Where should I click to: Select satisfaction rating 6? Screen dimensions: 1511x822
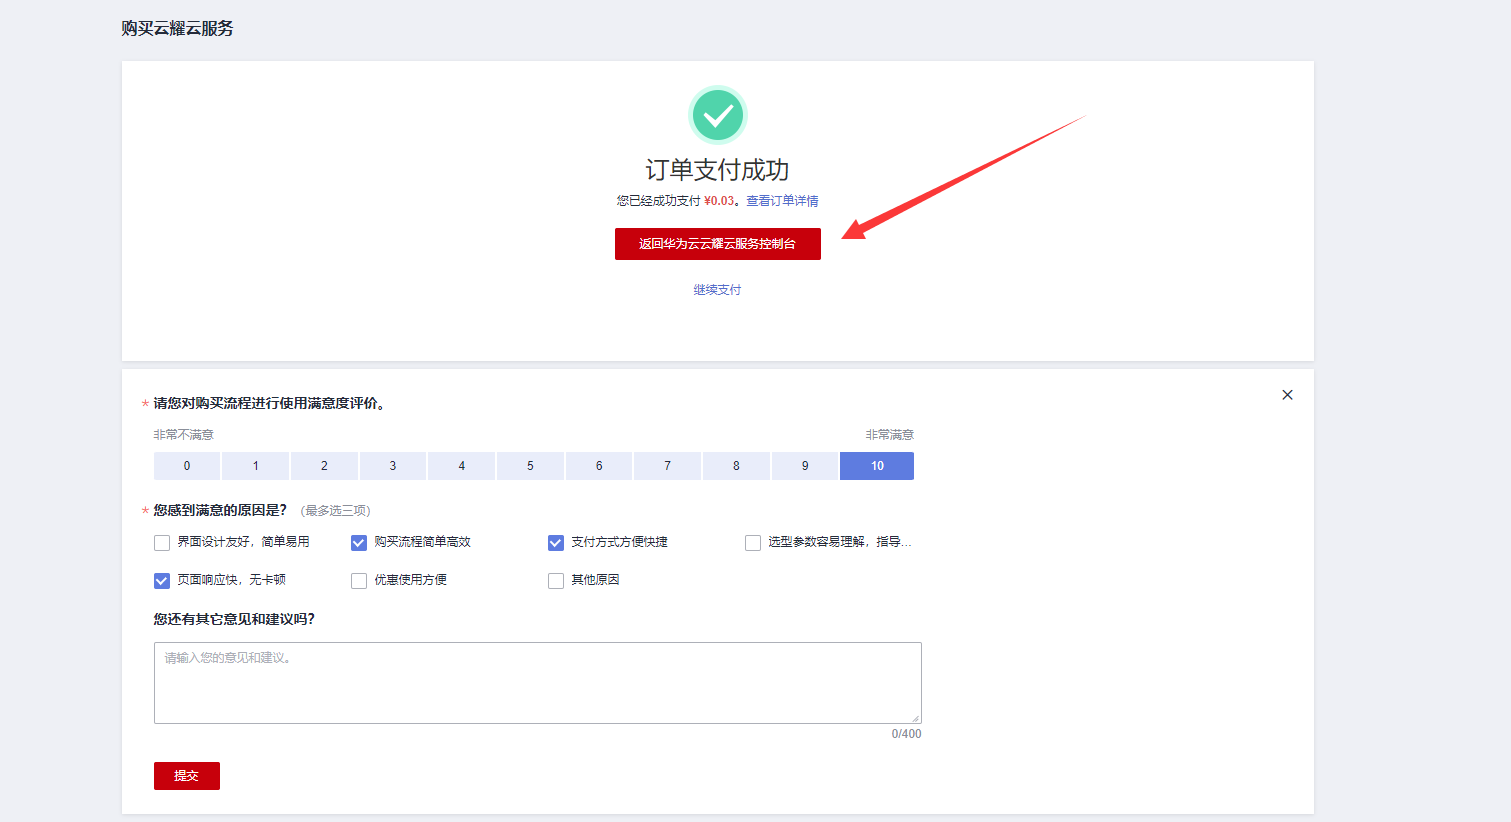pyautogui.click(x=599, y=466)
